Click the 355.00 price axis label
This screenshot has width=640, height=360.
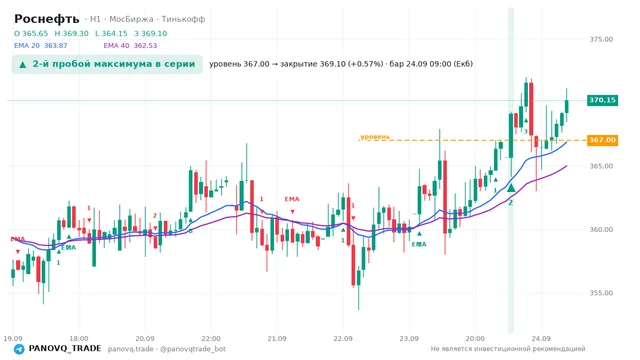[601, 293]
